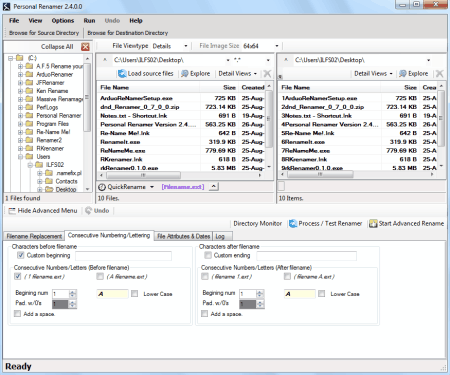Check Add a space in after-filename group
The height and width of the screenshot is (375, 450).
[x=204, y=314]
